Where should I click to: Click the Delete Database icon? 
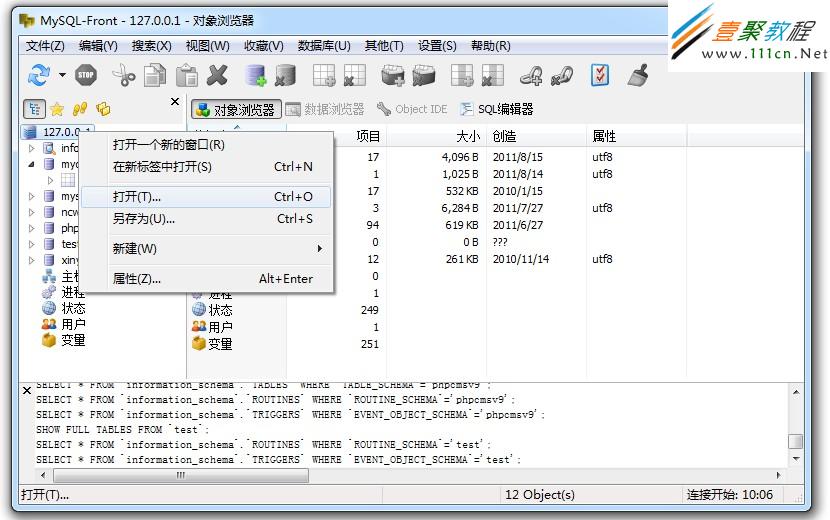(x=285, y=75)
